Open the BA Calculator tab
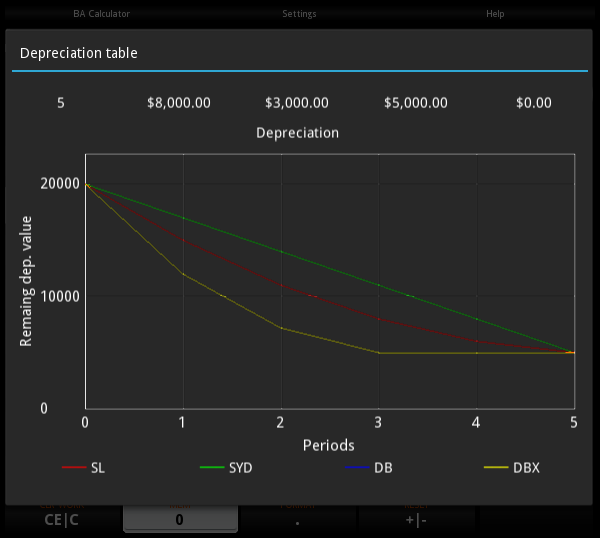The width and height of the screenshot is (600, 538). click(x=101, y=14)
